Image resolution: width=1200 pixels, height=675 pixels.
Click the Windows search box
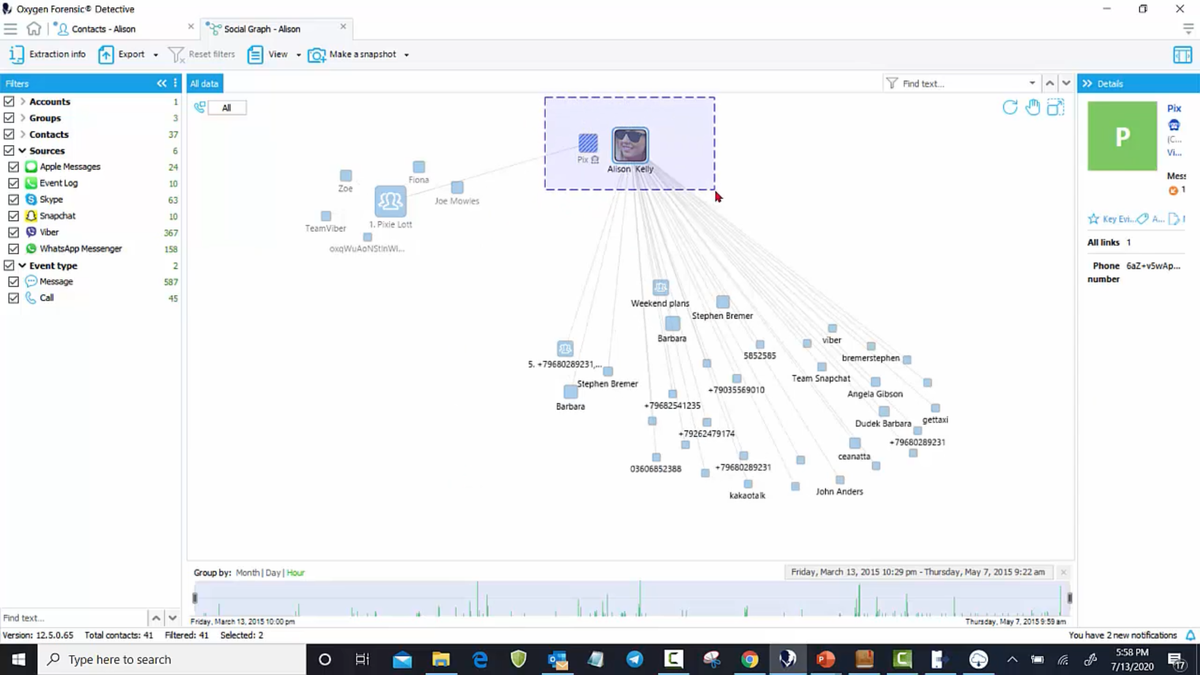pos(172,659)
